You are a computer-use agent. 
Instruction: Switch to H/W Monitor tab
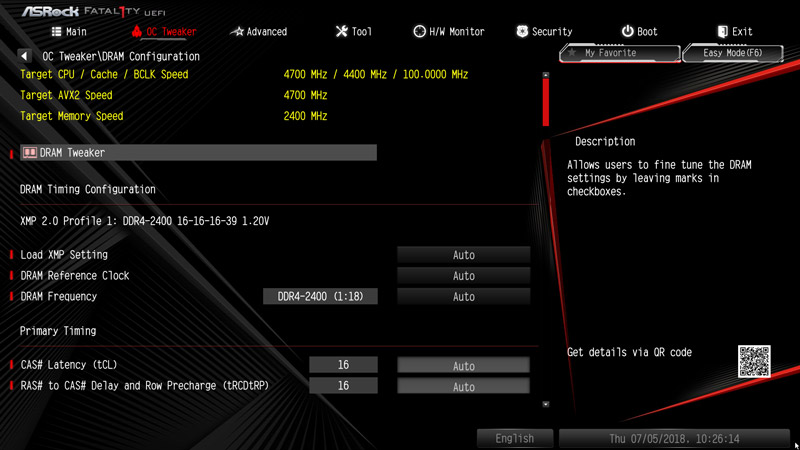(x=448, y=32)
